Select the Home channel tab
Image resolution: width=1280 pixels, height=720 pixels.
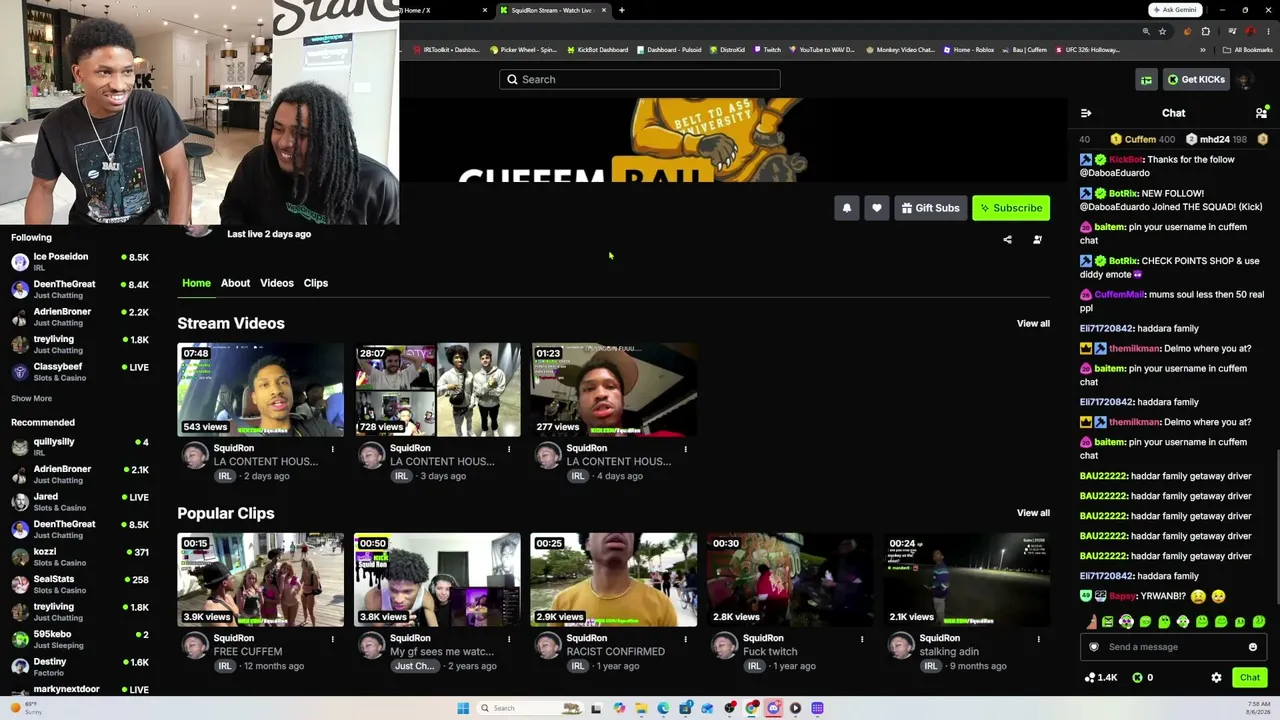[x=196, y=283]
